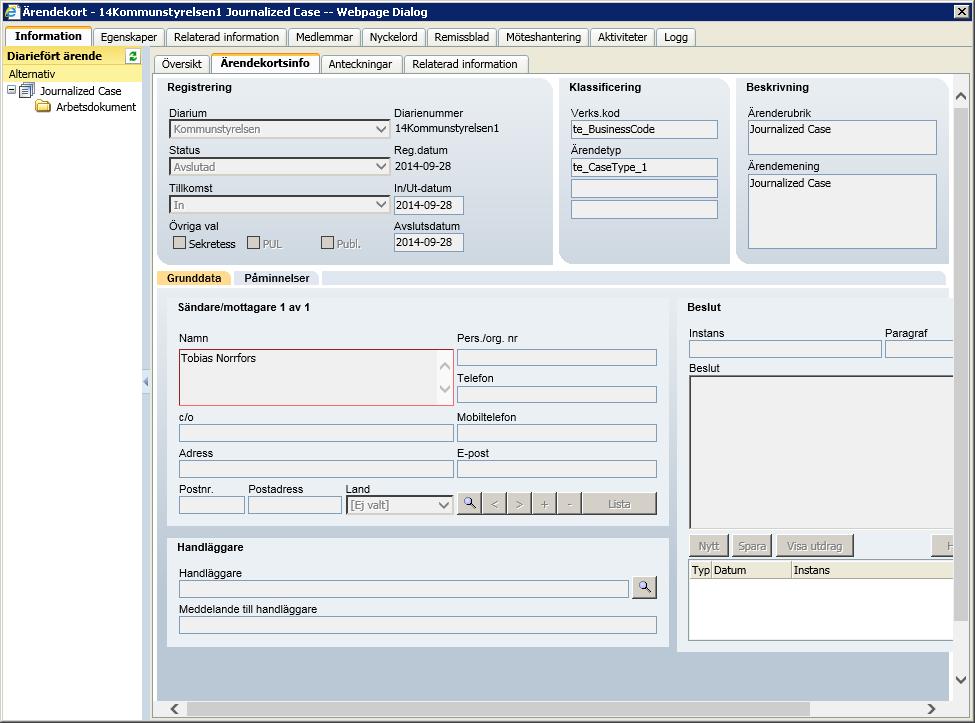Toggle the Sekretess checkbox

(x=179, y=242)
